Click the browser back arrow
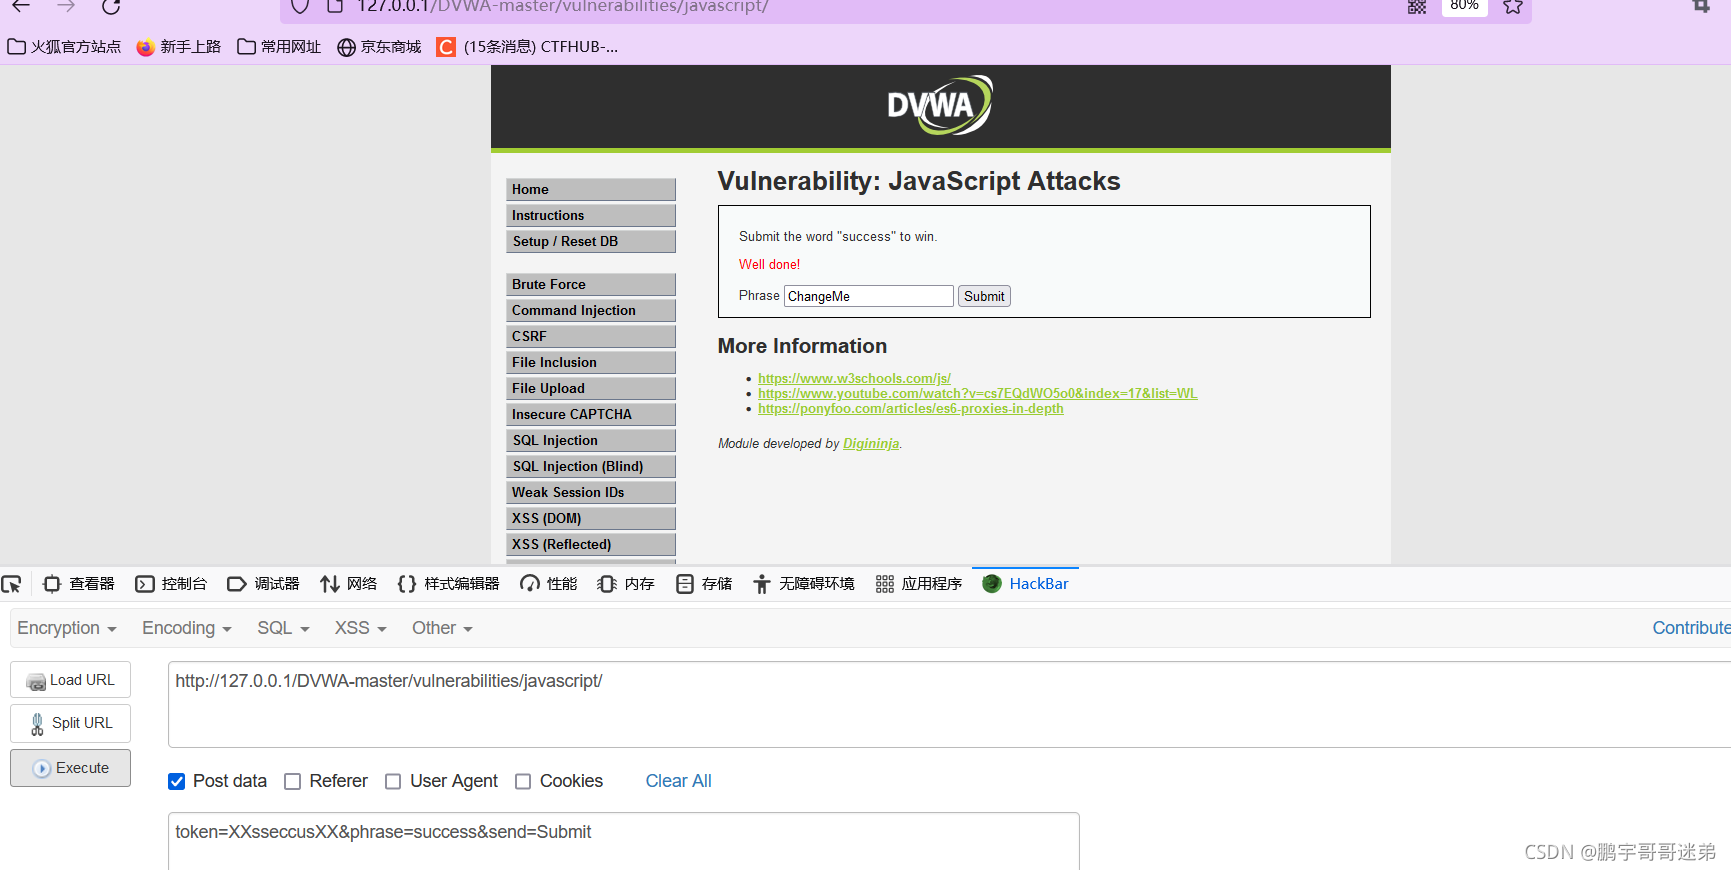1731x870 pixels. point(21,6)
